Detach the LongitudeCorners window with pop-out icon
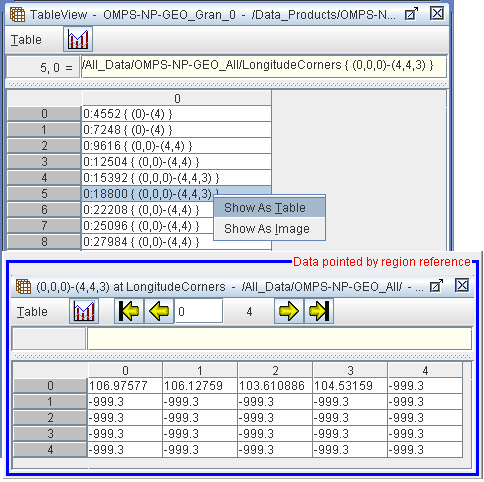Image resolution: width=484 pixels, height=482 pixels. click(436, 286)
